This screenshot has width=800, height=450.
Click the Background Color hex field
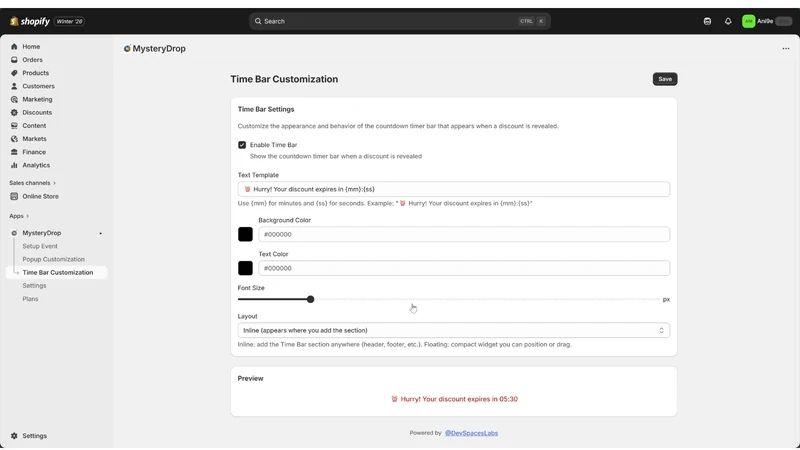point(464,234)
